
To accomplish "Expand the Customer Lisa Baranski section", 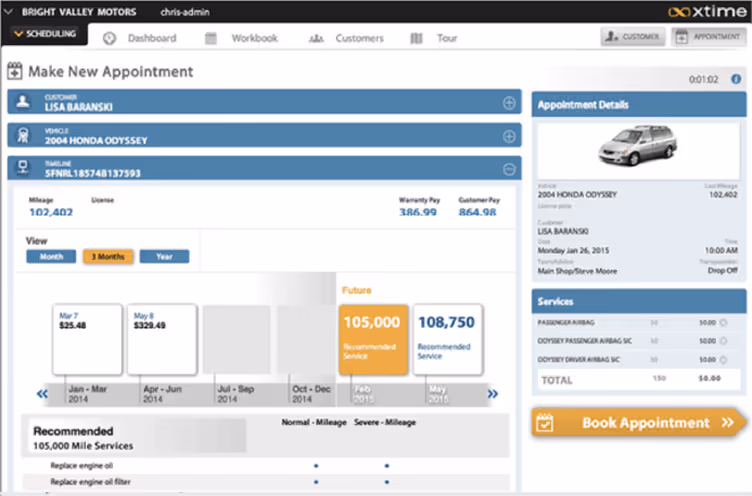I will (x=509, y=103).
